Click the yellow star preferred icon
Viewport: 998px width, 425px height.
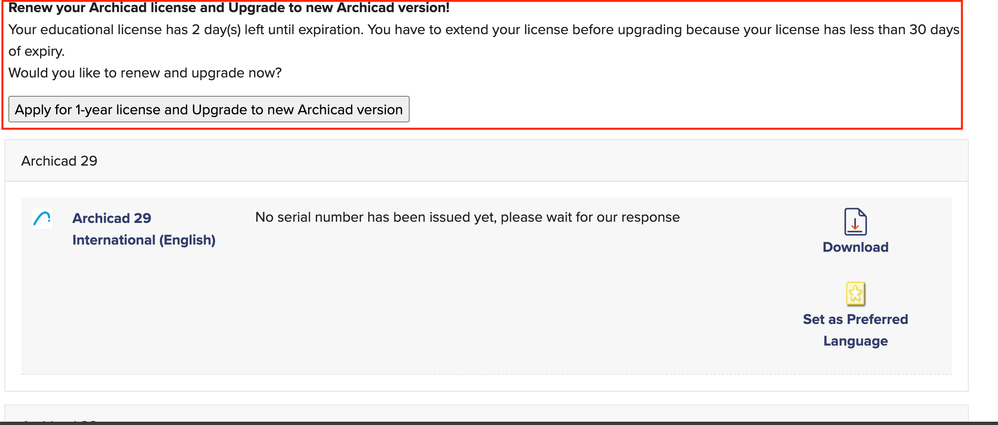pos(855,294)
